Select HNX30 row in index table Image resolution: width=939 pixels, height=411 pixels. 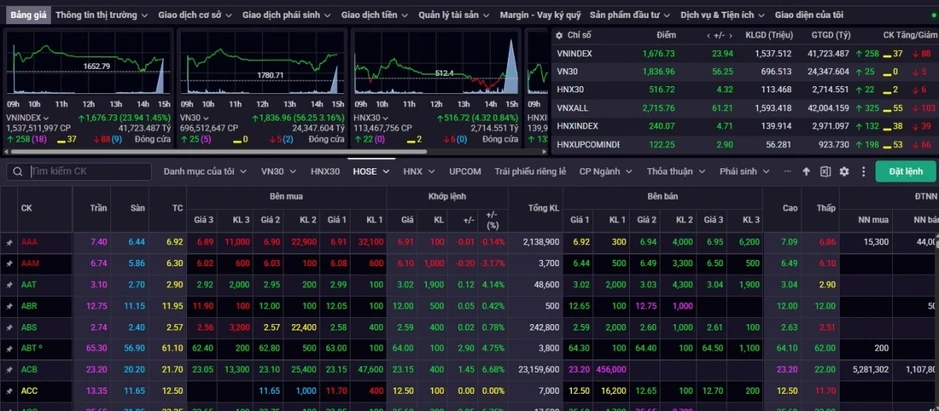[745, 90]
